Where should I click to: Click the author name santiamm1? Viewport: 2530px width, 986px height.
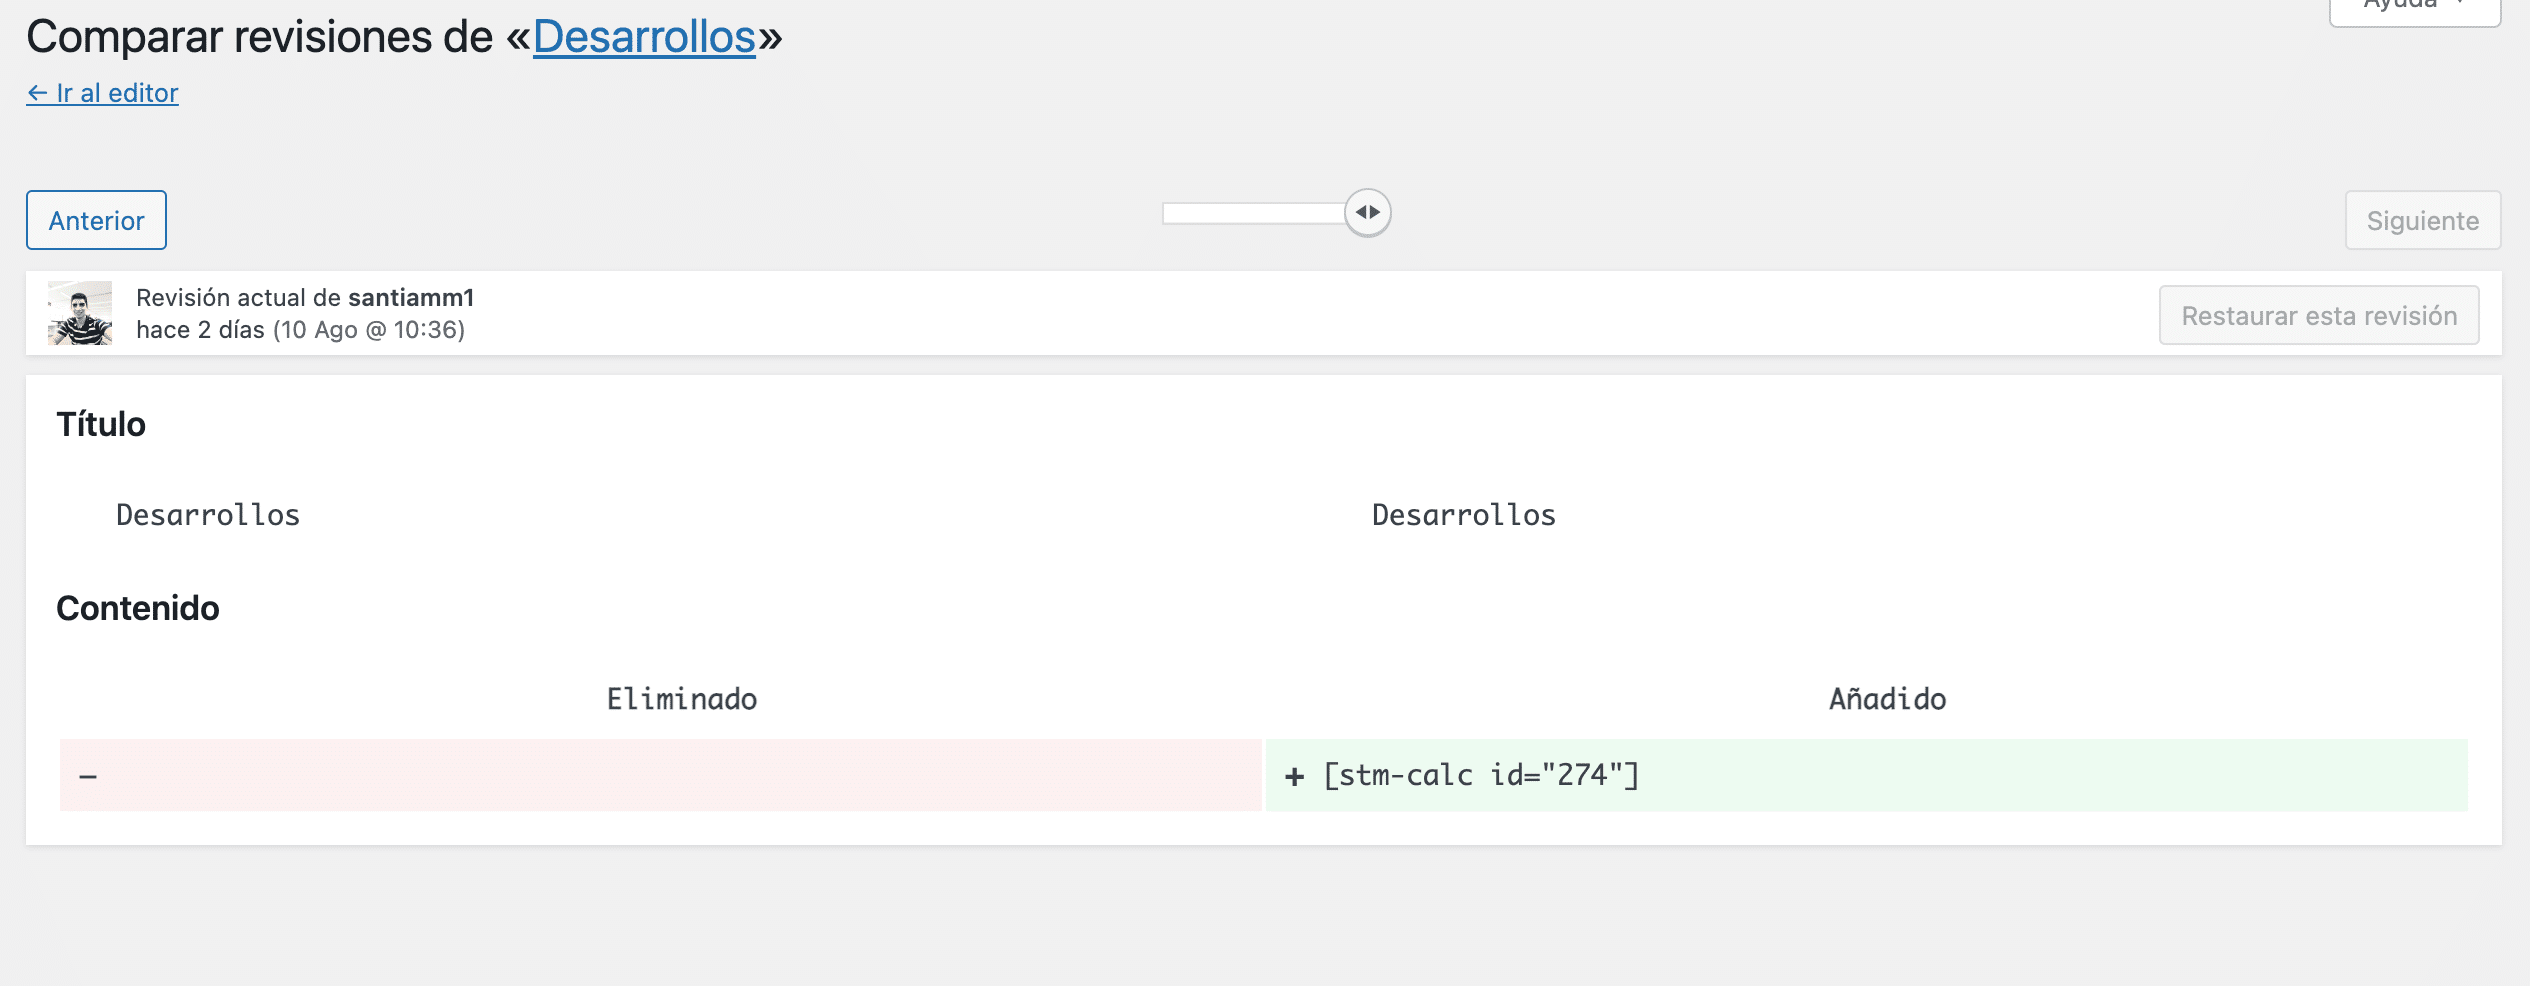pos(411,298)
